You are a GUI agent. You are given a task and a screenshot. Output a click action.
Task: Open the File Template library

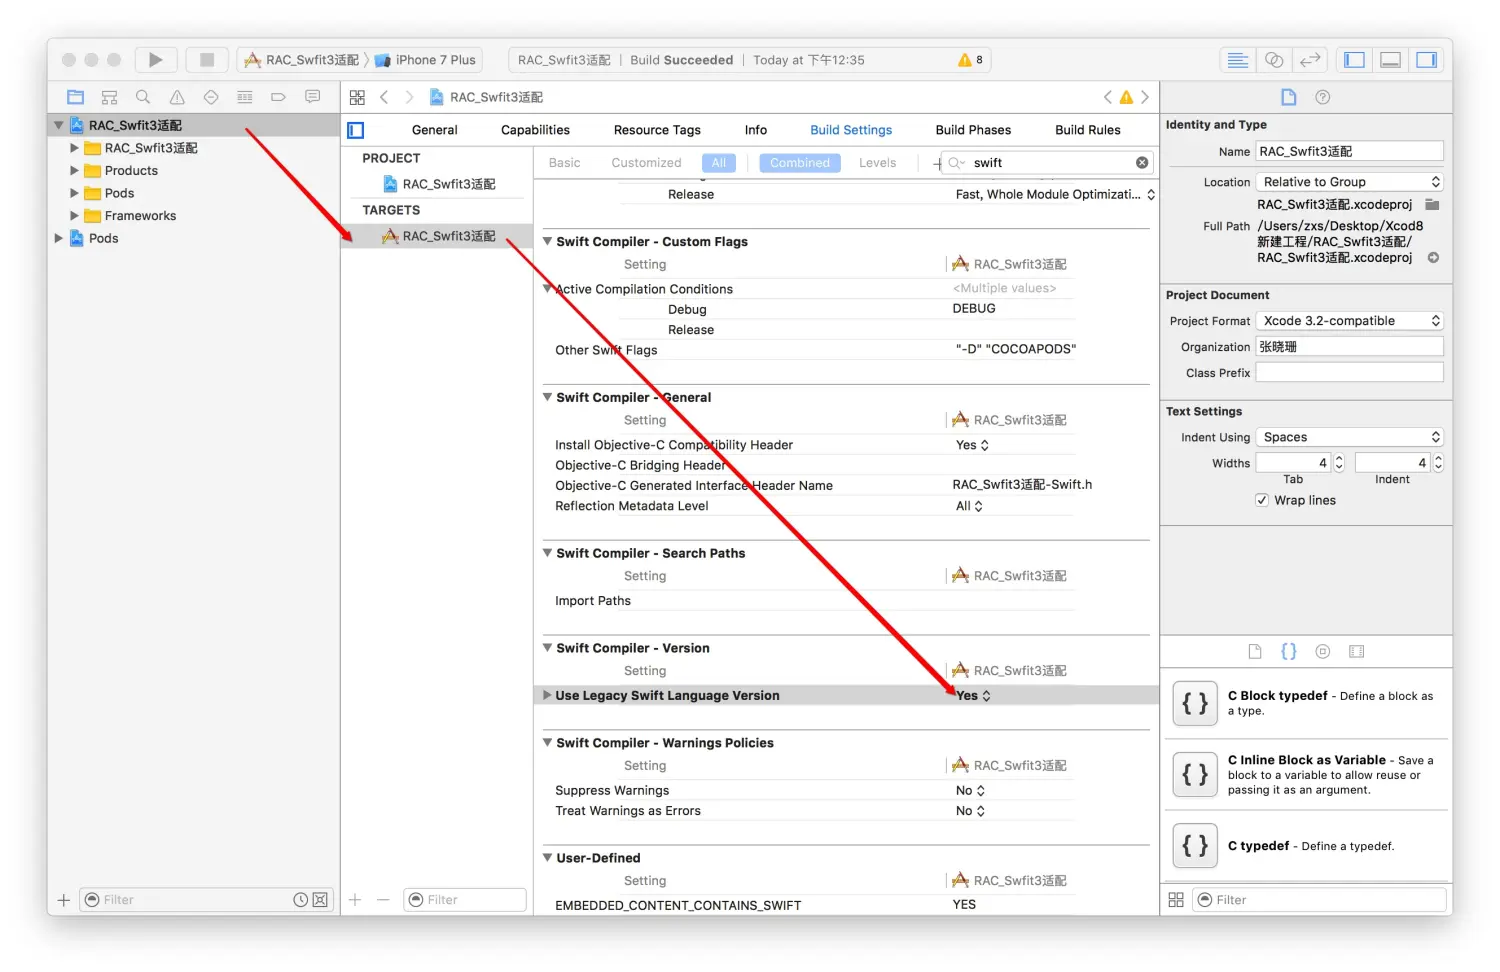coord(1255,651)
